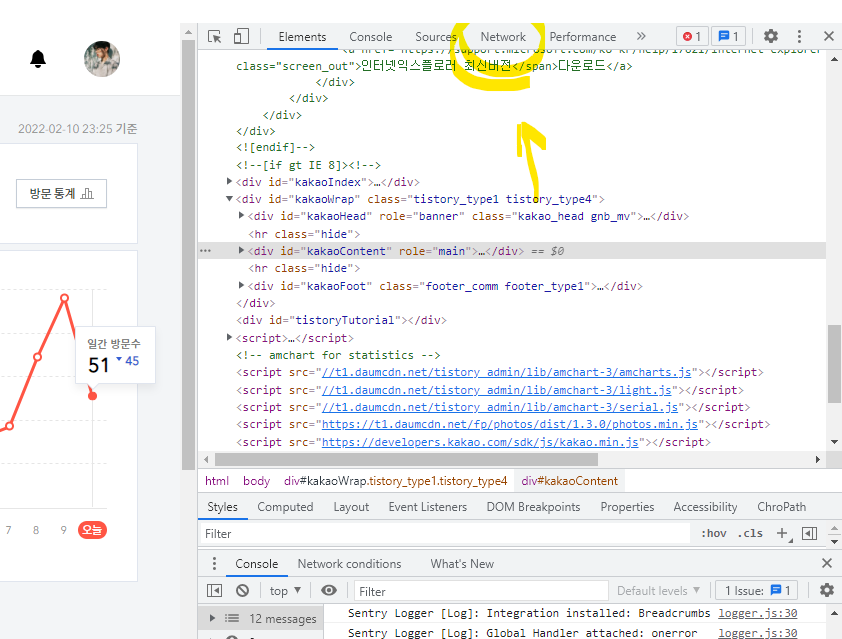Open the top JavaScript context dropdown
This screenshot has height=639, width=842.
[x=285, y=591]
